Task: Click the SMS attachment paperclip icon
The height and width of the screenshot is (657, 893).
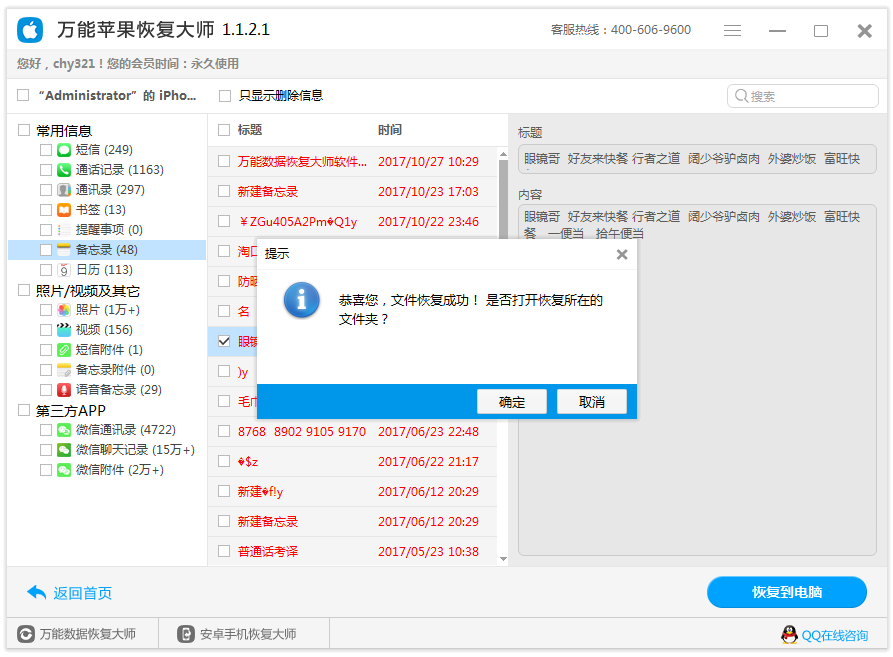Action: [x=64, y=350]
